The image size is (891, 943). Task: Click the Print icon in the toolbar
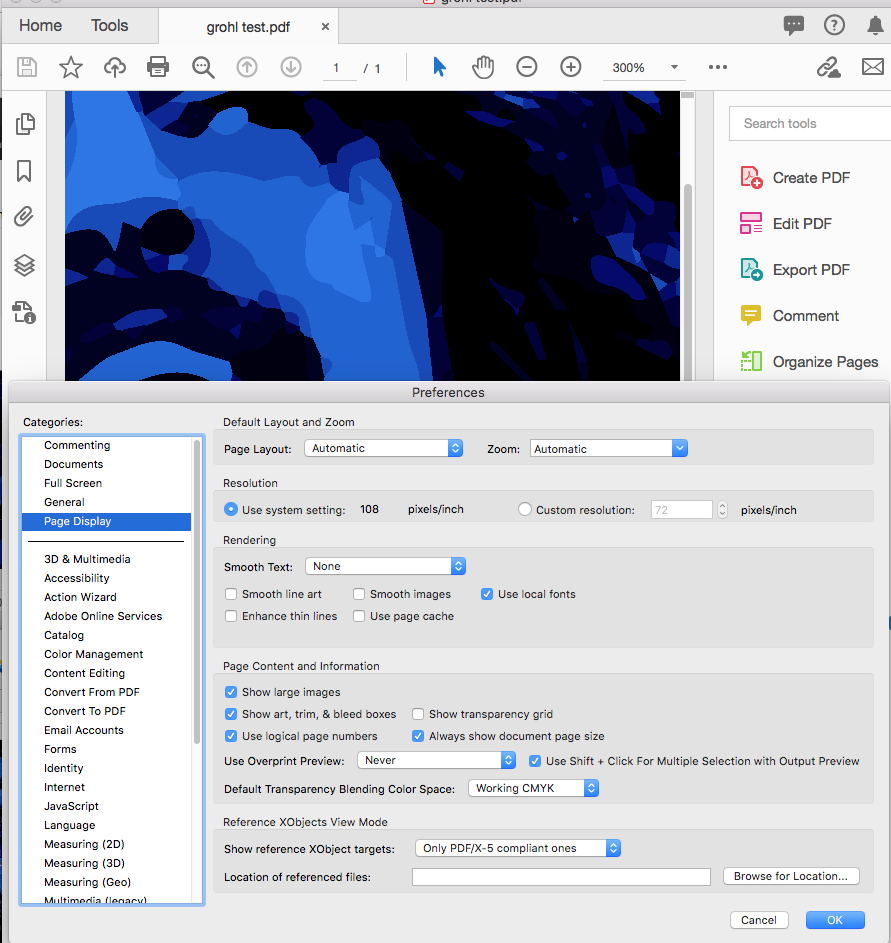(x=158, y=67)
